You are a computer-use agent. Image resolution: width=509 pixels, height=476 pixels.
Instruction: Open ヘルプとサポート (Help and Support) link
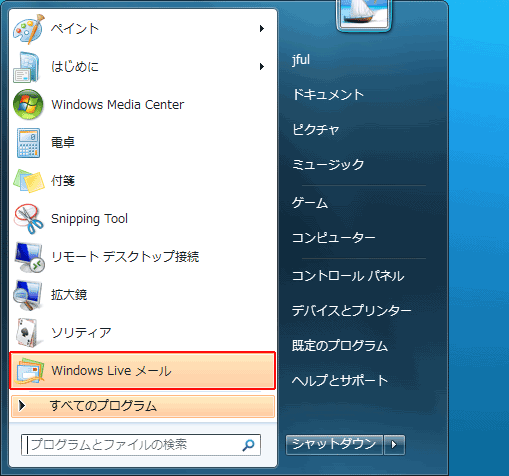click(x=340, y=380)
